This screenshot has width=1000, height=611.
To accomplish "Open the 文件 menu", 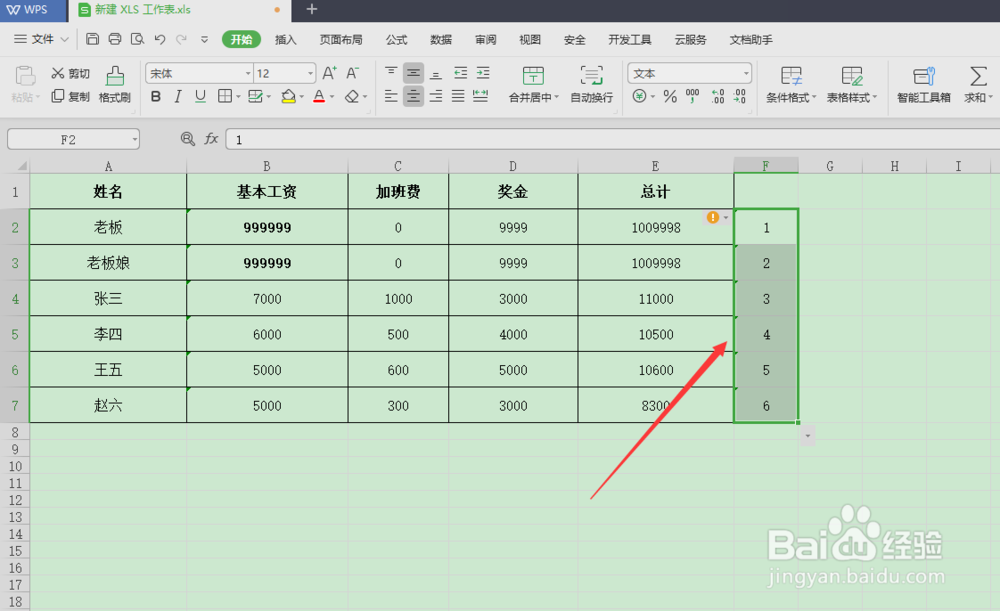I will point(44,39).
